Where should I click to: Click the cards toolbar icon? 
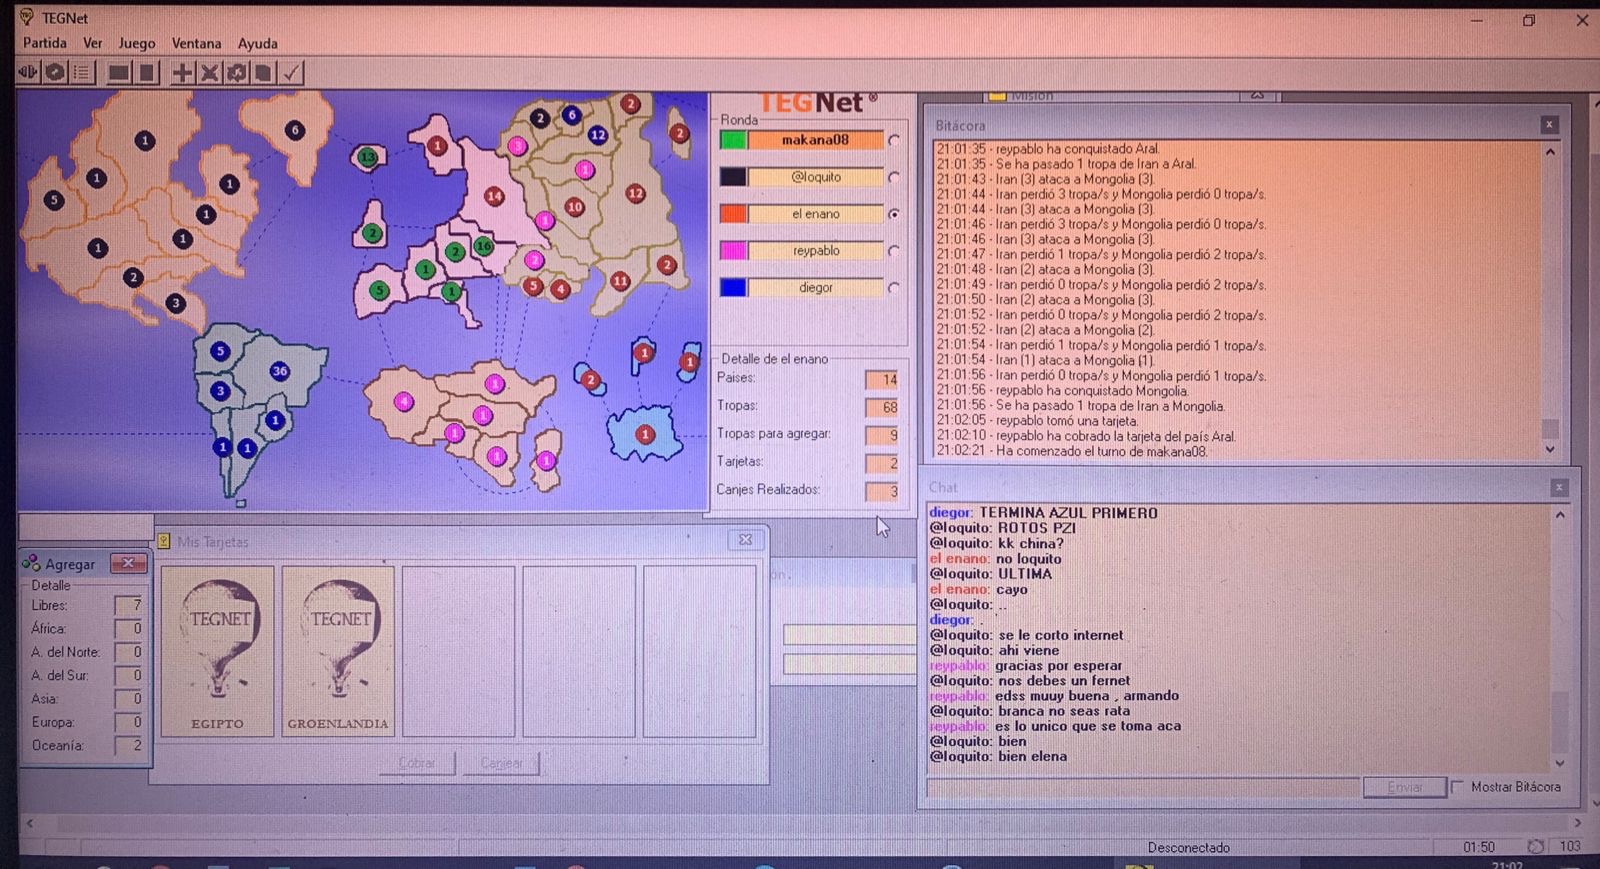pos(263,73)
